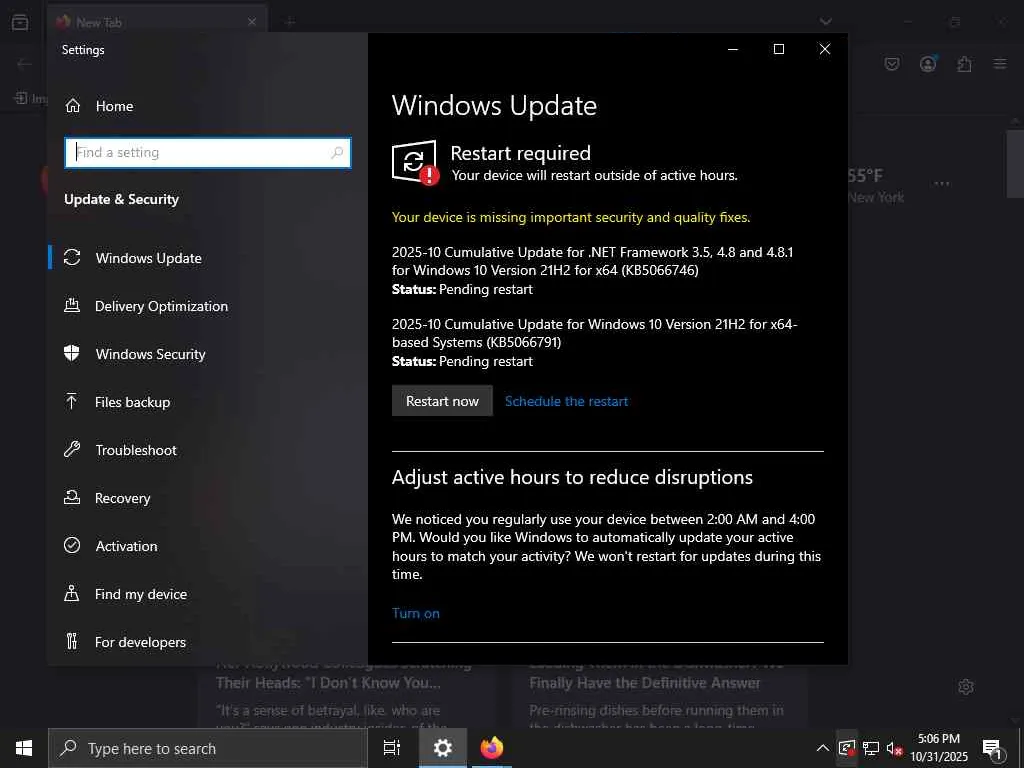Open Firefox account icon

pyautogui.click(x=928, y=63)
